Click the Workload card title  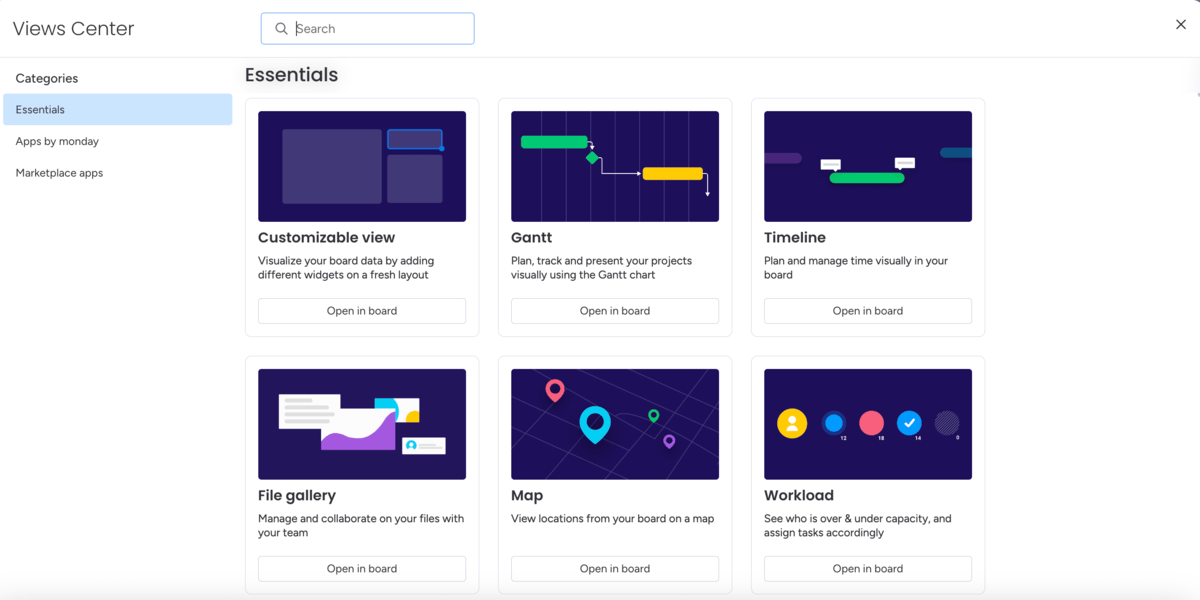pos(798,496)
